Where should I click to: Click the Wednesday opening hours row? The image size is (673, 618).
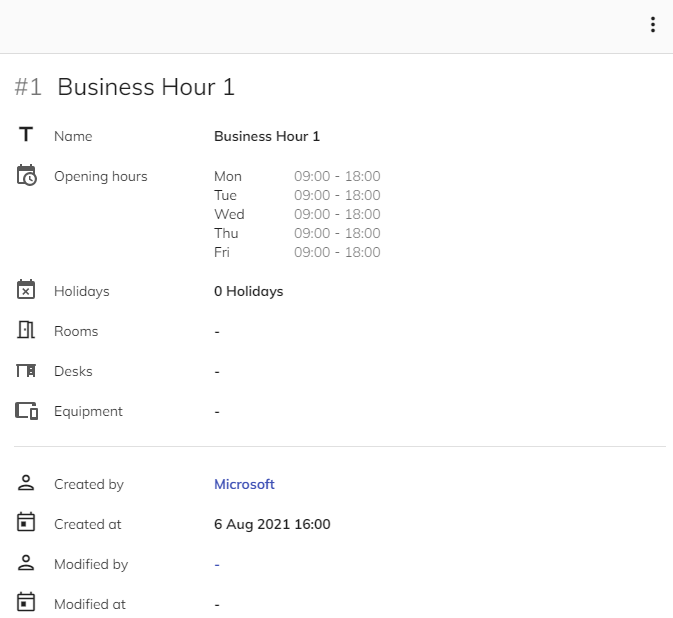point(296,214)
